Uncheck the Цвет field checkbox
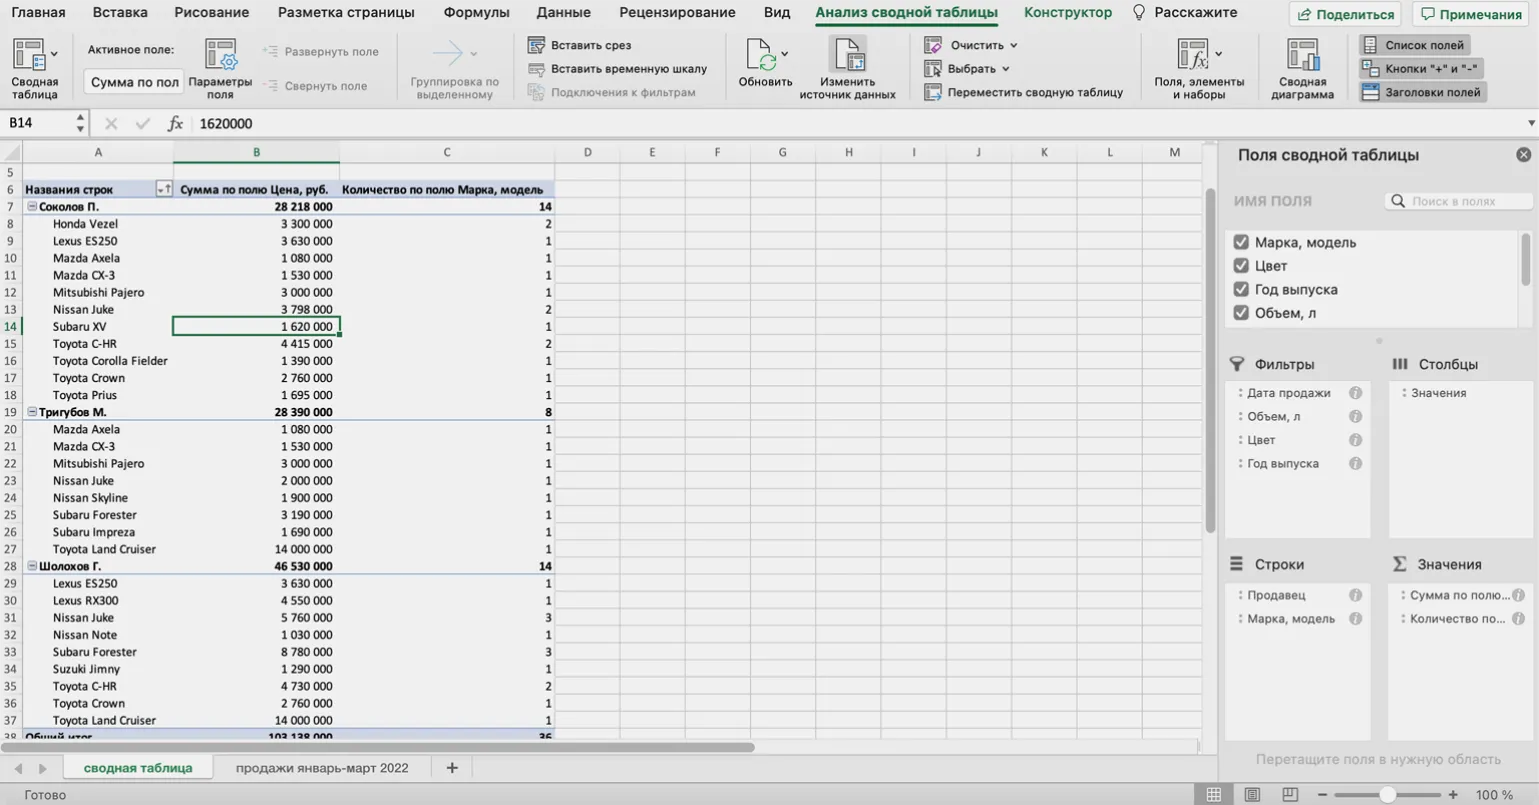1539x805 pixels. (x=1241, y=266)
